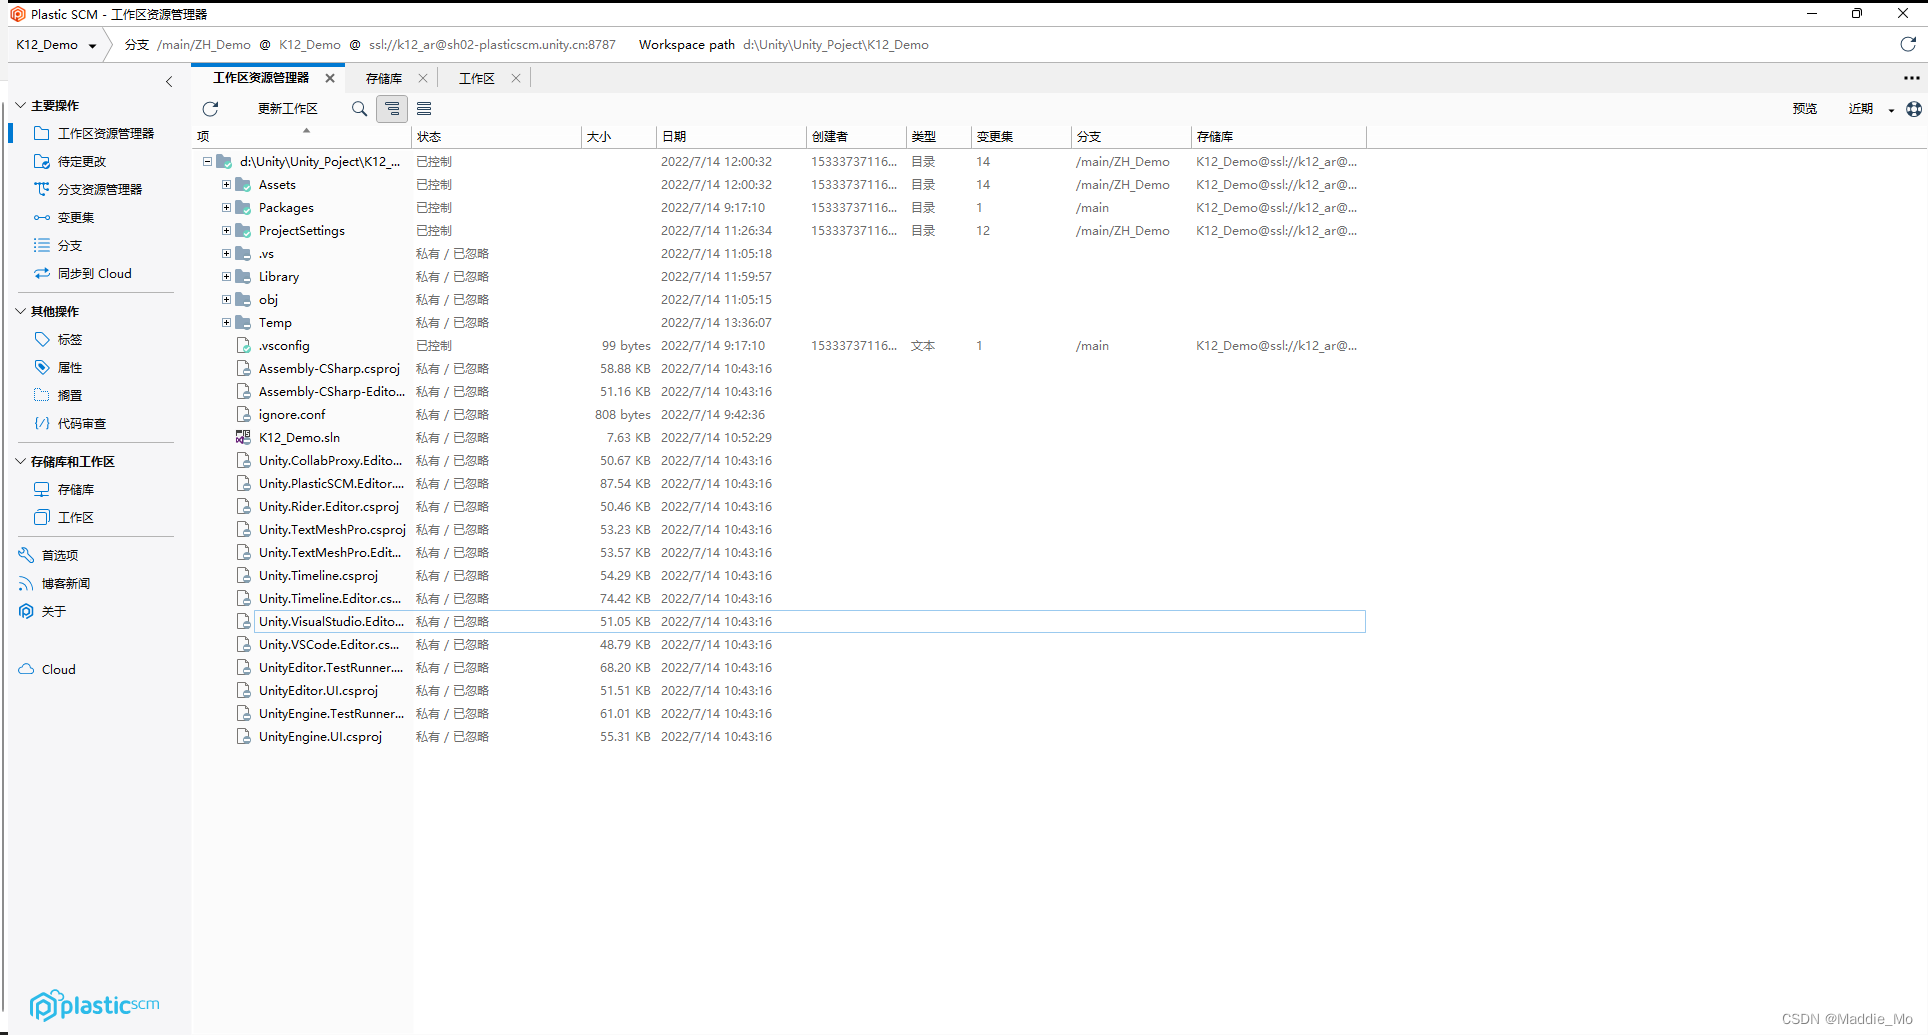Click the 预览 button
This screenshot has height=1035, width=1928.
point(1805,109)
